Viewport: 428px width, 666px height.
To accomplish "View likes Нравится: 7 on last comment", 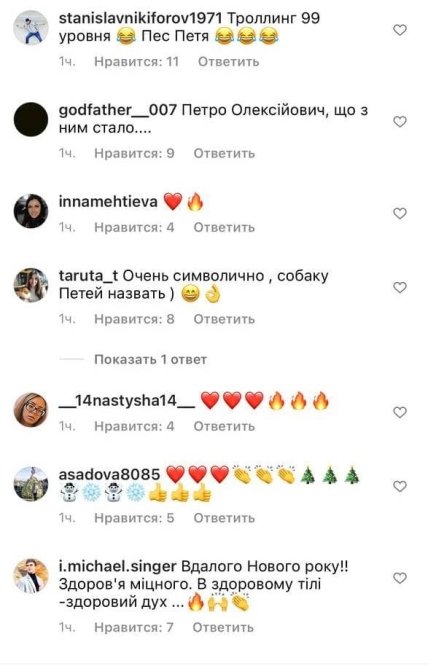I will tap(134, 627).
